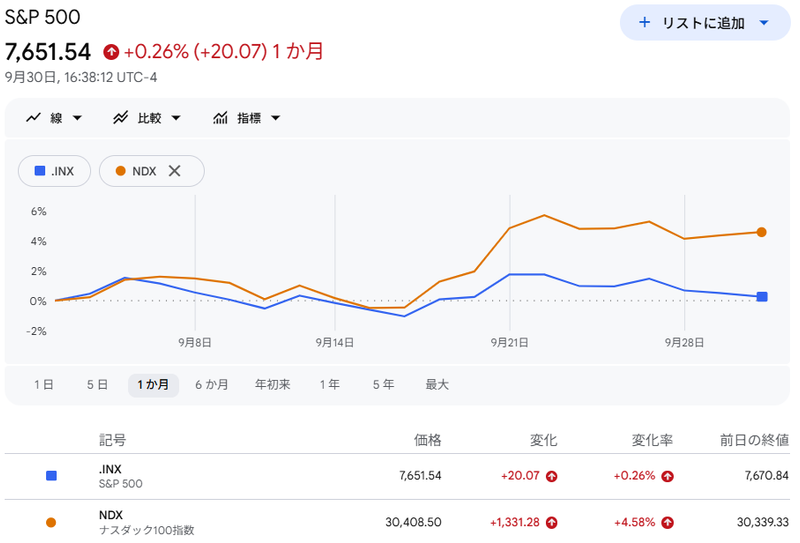Click the 変化 column header

(x=543, y=440)
